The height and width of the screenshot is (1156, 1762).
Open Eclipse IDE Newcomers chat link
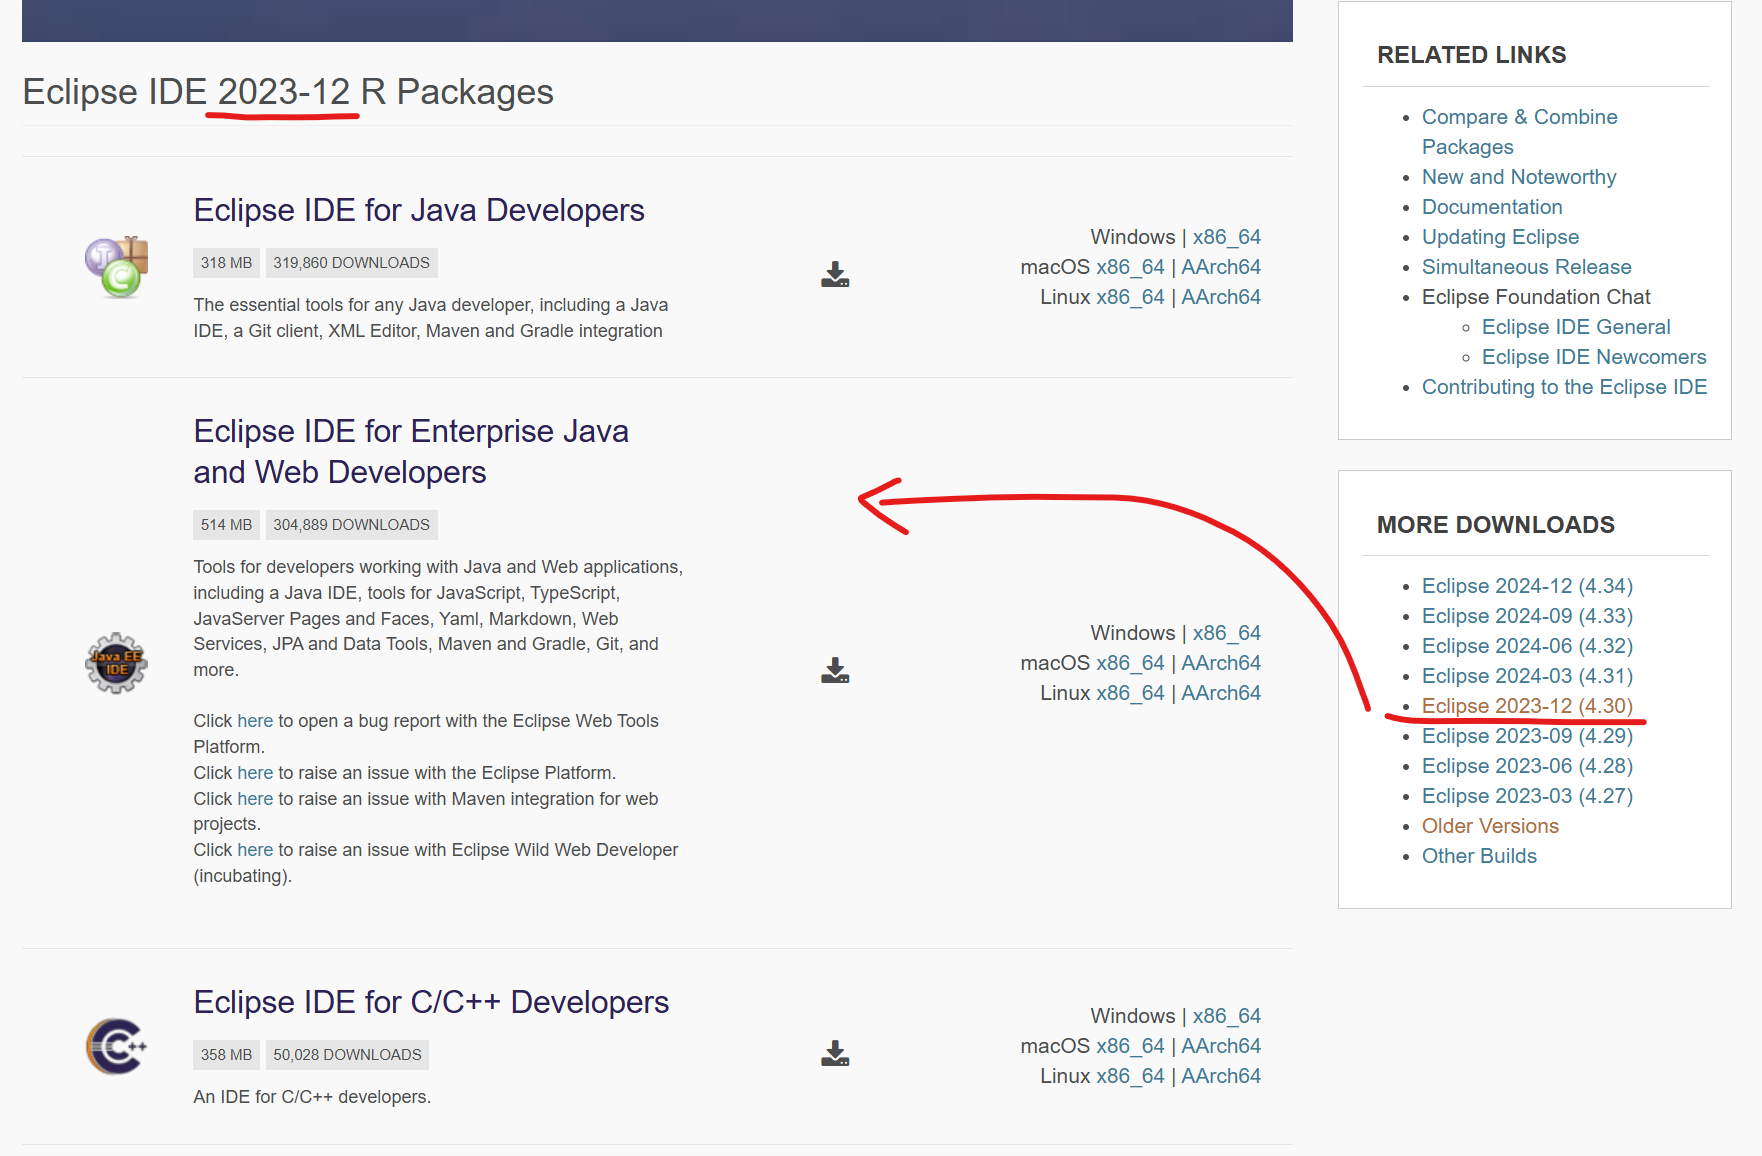(x=1594, y=357)
